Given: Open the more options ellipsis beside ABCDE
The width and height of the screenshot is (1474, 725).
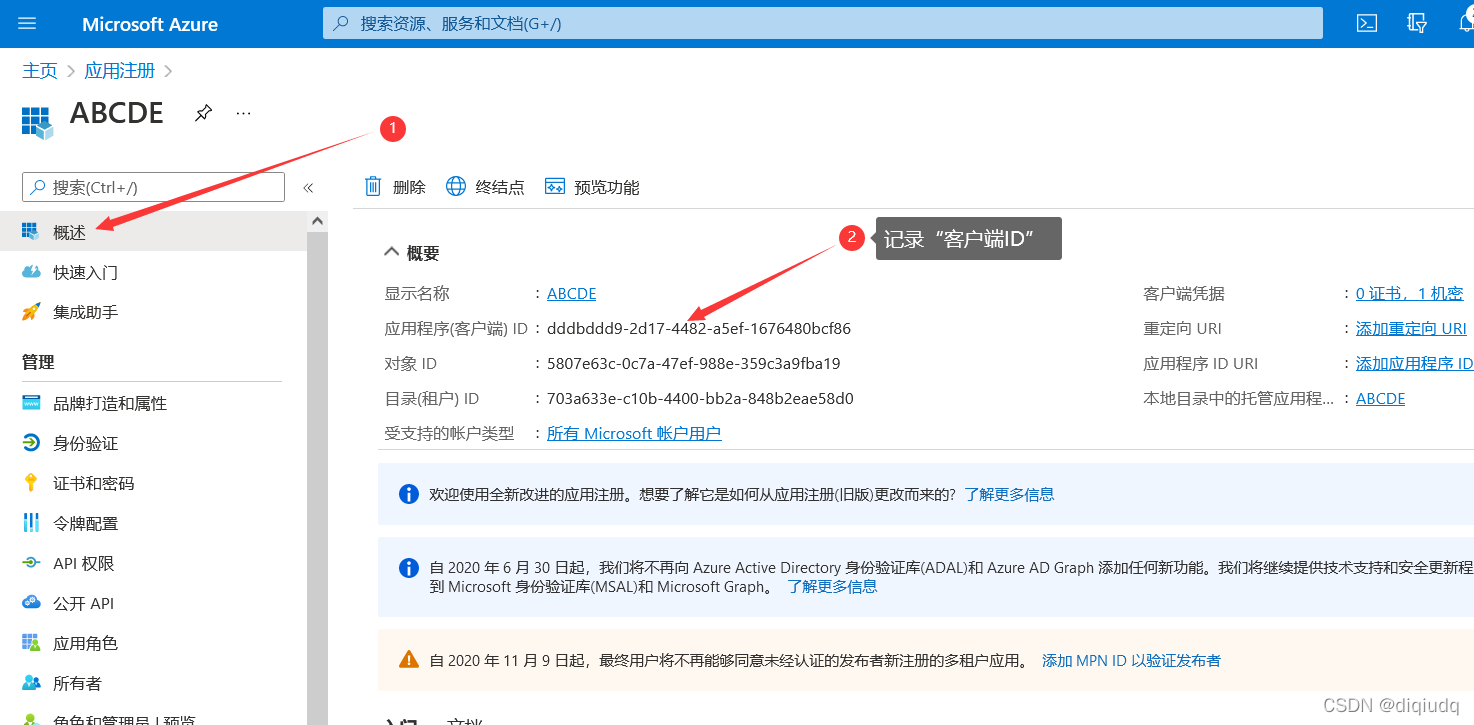Looking at the screenshot, I should pos(243,113).
